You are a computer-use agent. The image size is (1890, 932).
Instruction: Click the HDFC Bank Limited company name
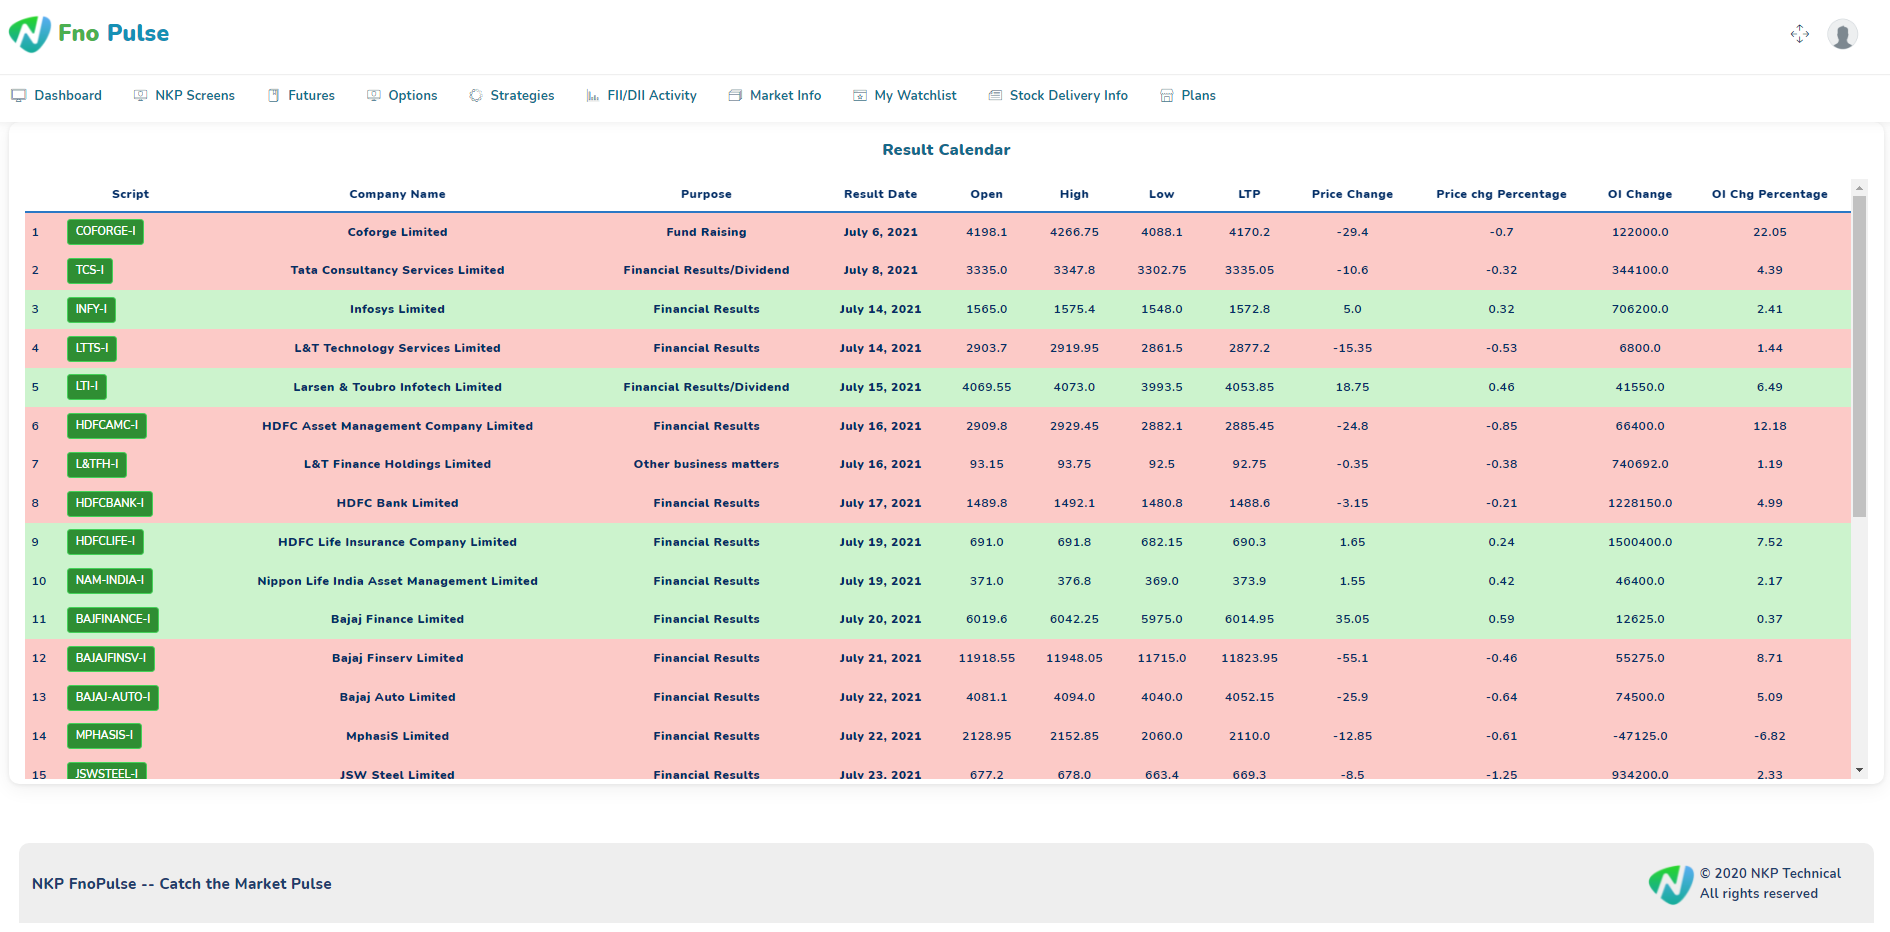click(397, 504)
